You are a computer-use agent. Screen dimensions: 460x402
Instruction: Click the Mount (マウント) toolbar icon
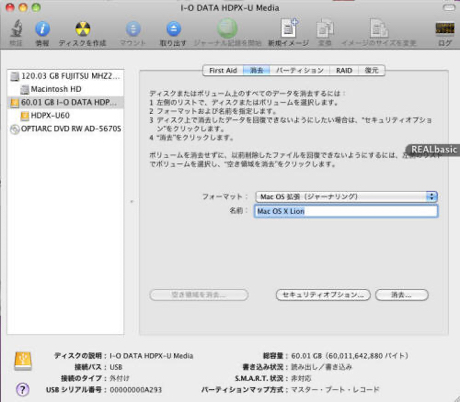[x=133, y=29]
